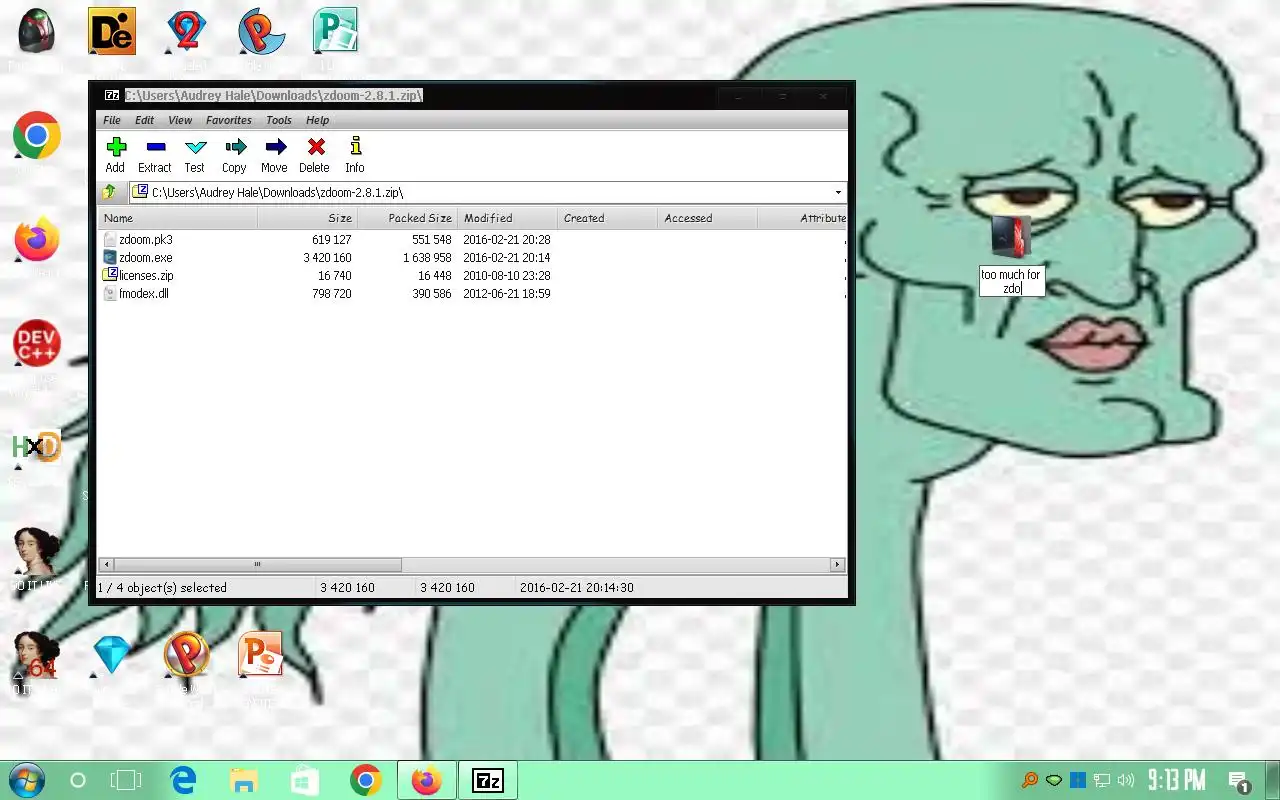Click the Copy arrow icon

pos(235,146)
